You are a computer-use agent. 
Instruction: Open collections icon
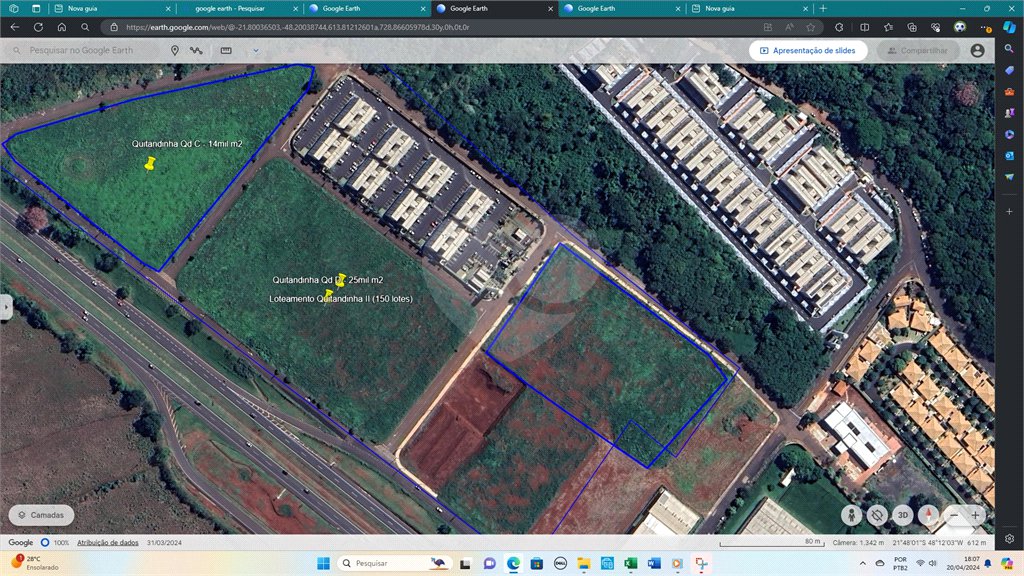[912, 27]
